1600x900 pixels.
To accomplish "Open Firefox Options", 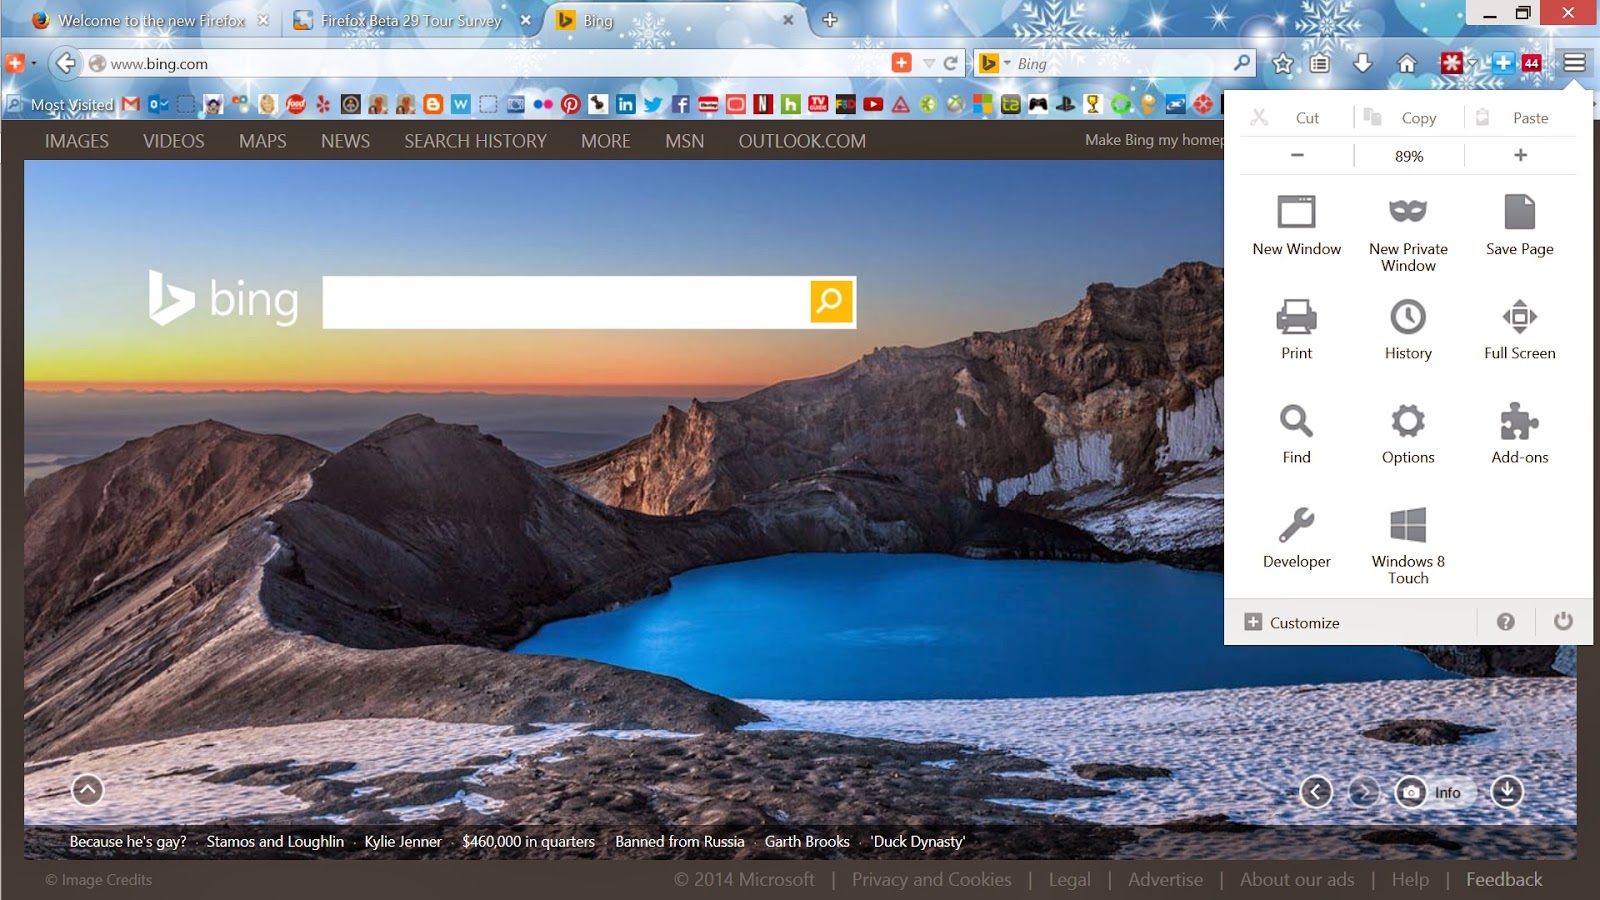I will (x=1407, y=430).
